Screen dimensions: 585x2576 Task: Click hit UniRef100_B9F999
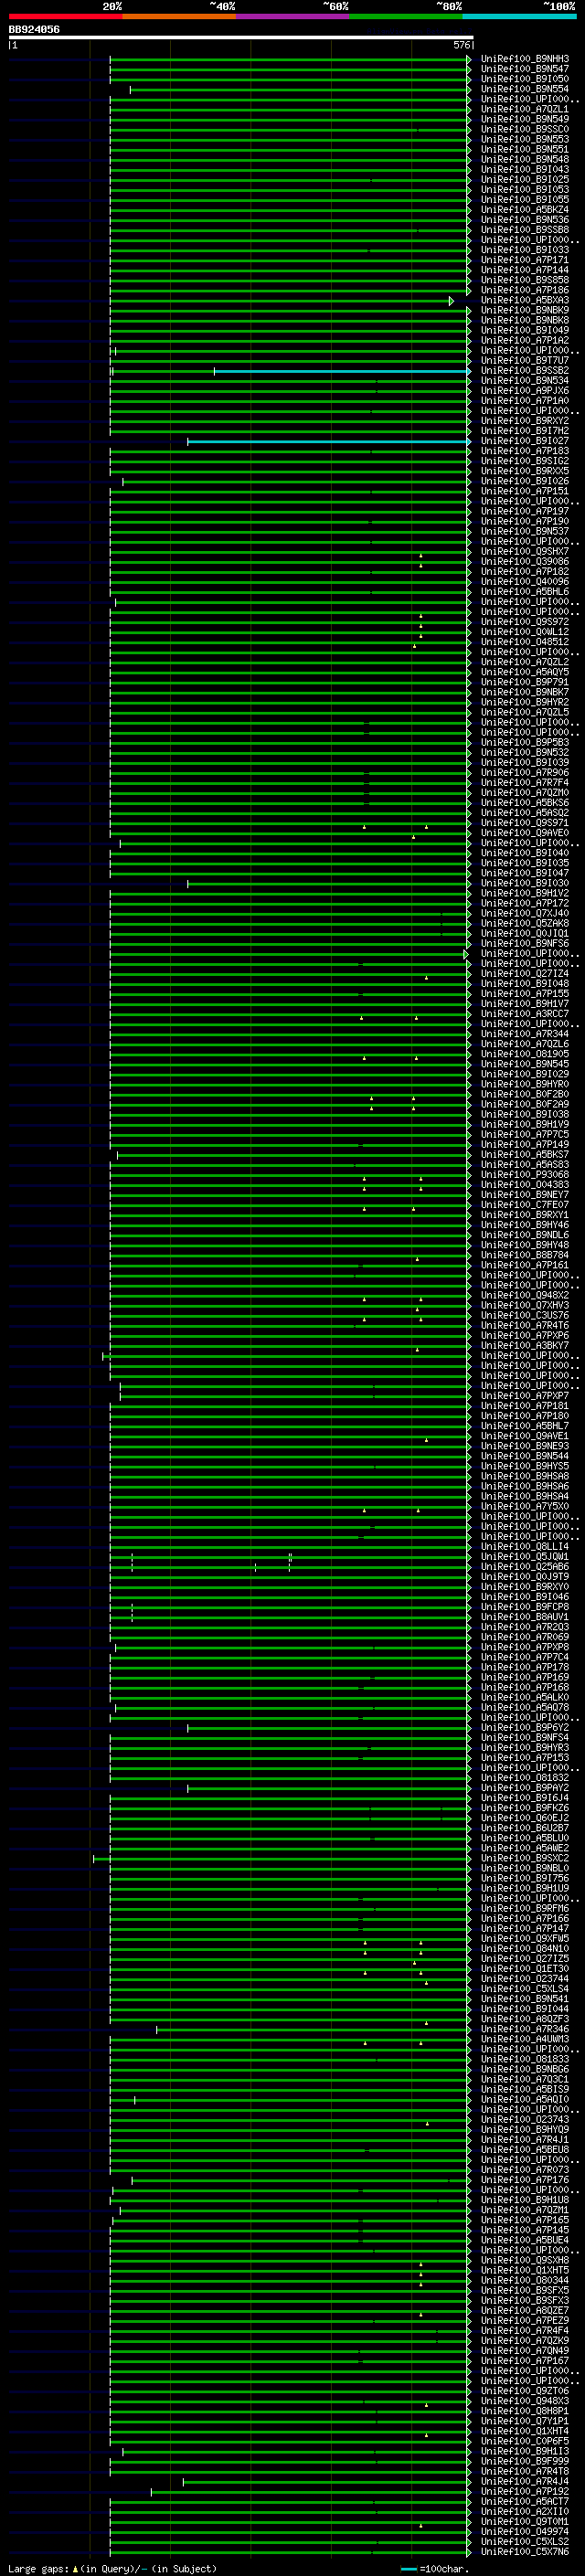(525, 2461)
